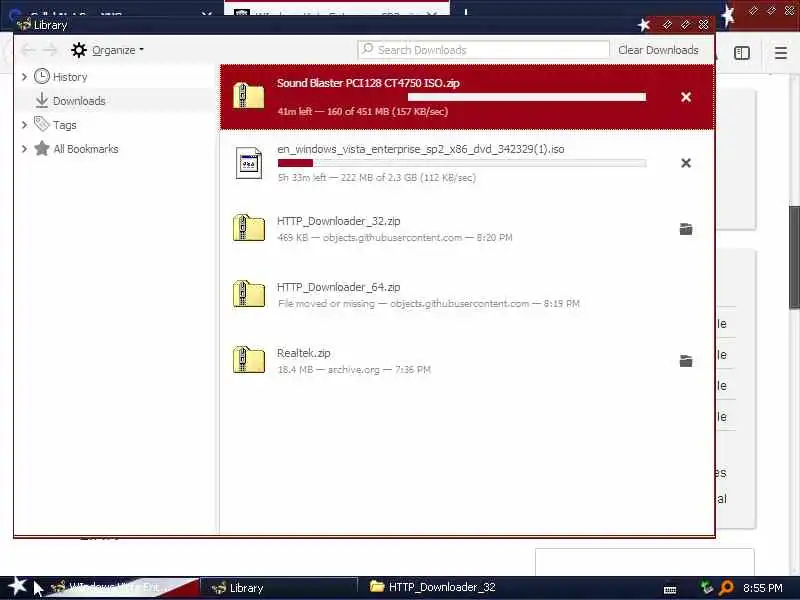The image size is (800, 600).
Task: Click the Realtek.zip archive icon
Action: click(248, 360)
